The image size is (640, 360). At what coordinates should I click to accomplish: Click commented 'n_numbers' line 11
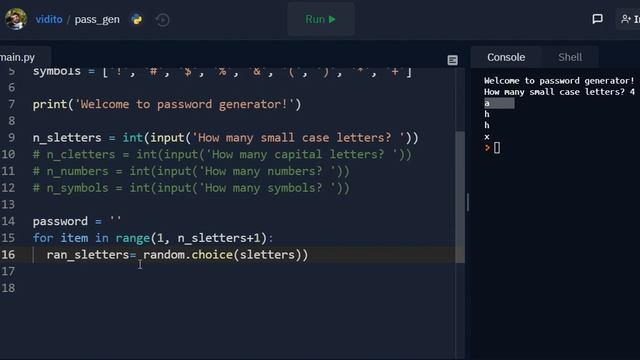pos(191,171)
